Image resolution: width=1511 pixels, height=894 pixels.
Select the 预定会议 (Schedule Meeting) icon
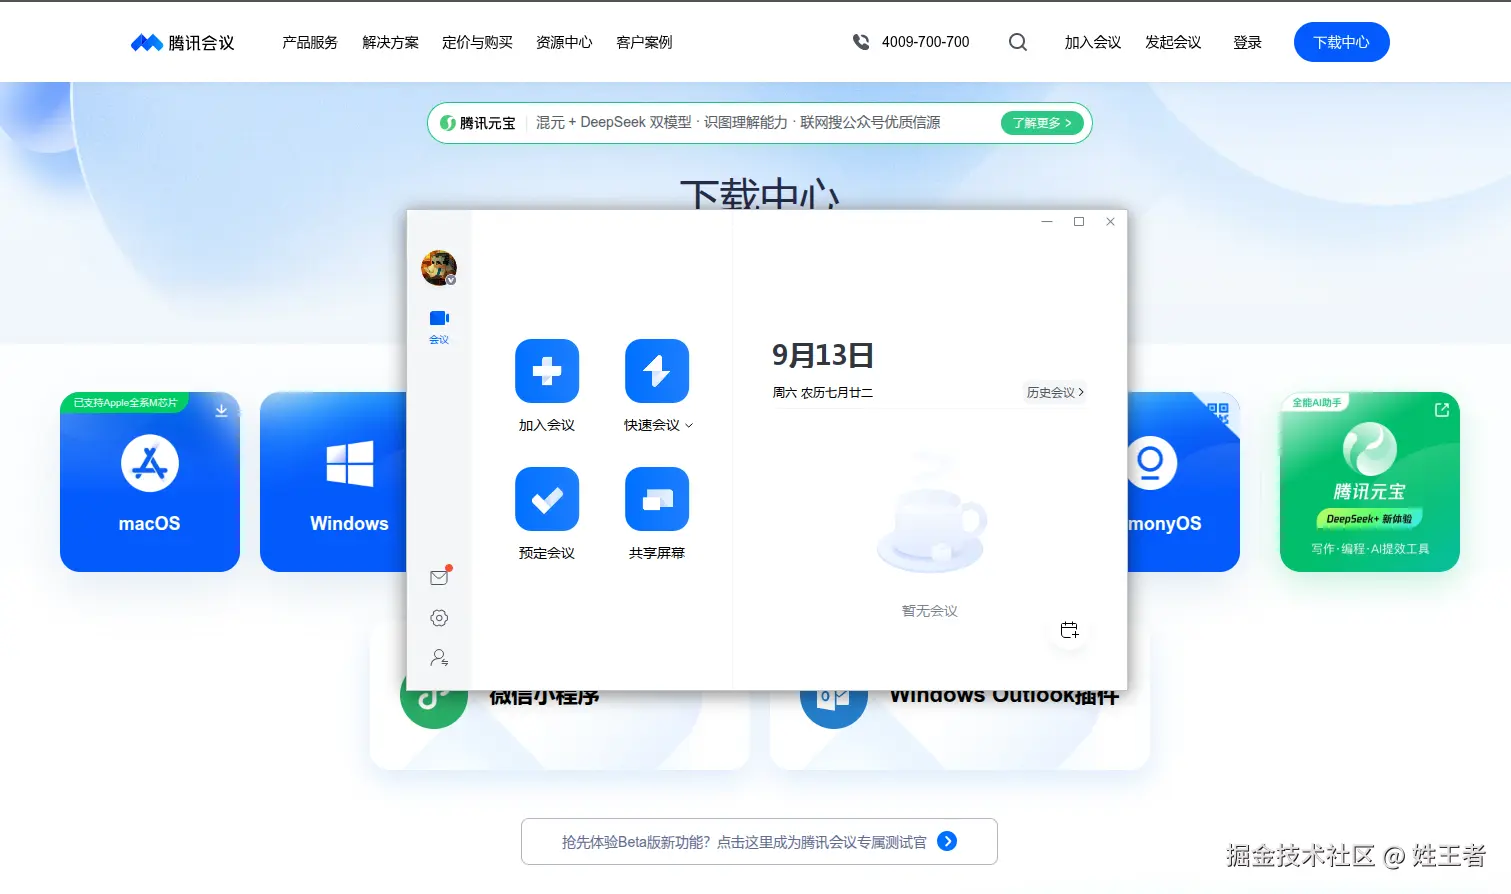(546, 498)
